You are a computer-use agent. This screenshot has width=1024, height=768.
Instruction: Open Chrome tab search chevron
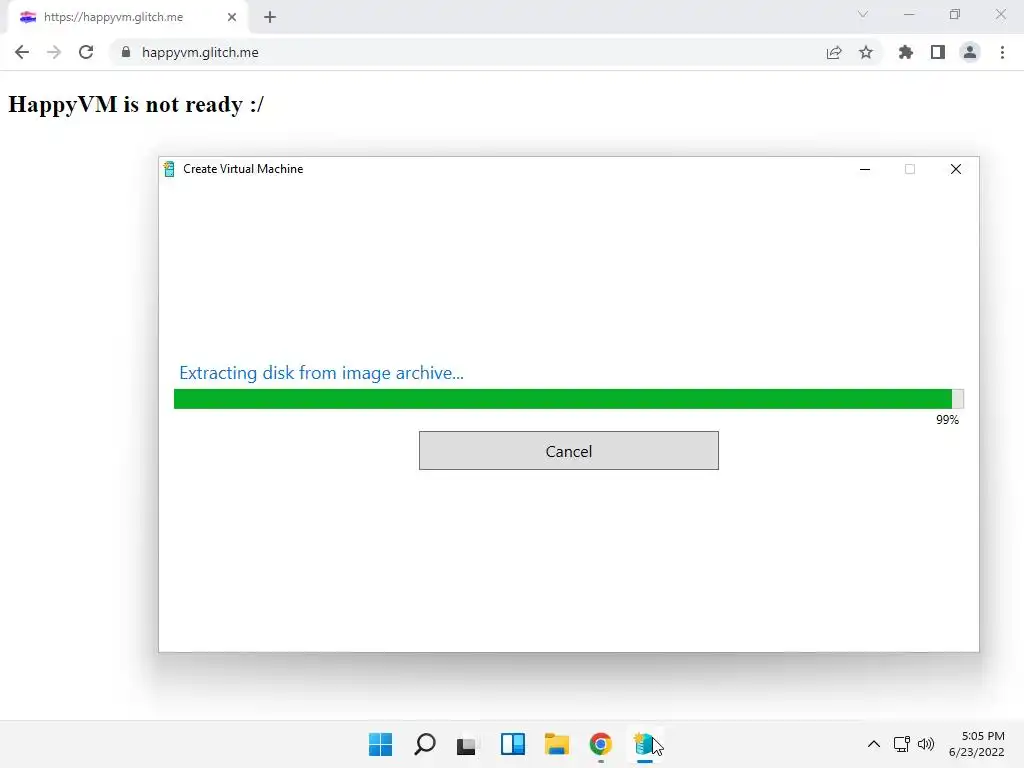pyautogui.click(x=863, y=14)
